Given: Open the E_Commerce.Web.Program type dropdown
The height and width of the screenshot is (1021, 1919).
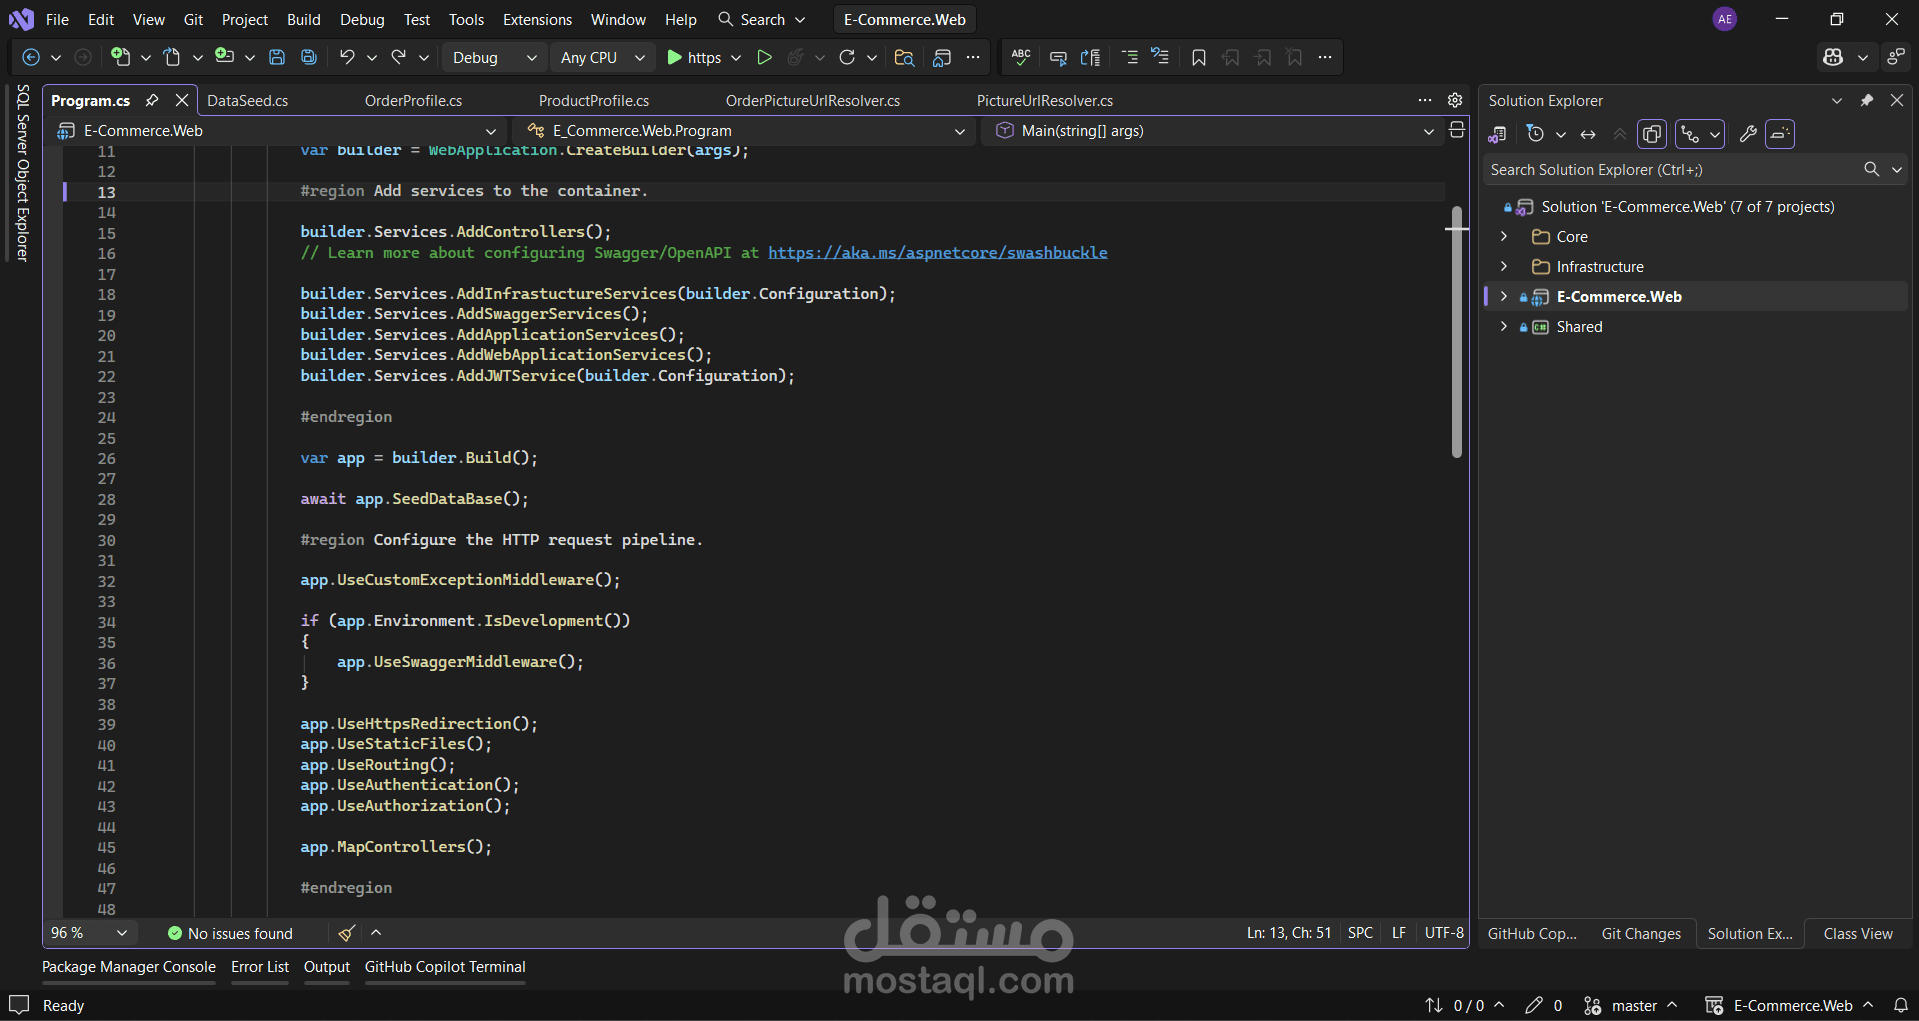Looking at the screenshot, I should click(746, 131).
